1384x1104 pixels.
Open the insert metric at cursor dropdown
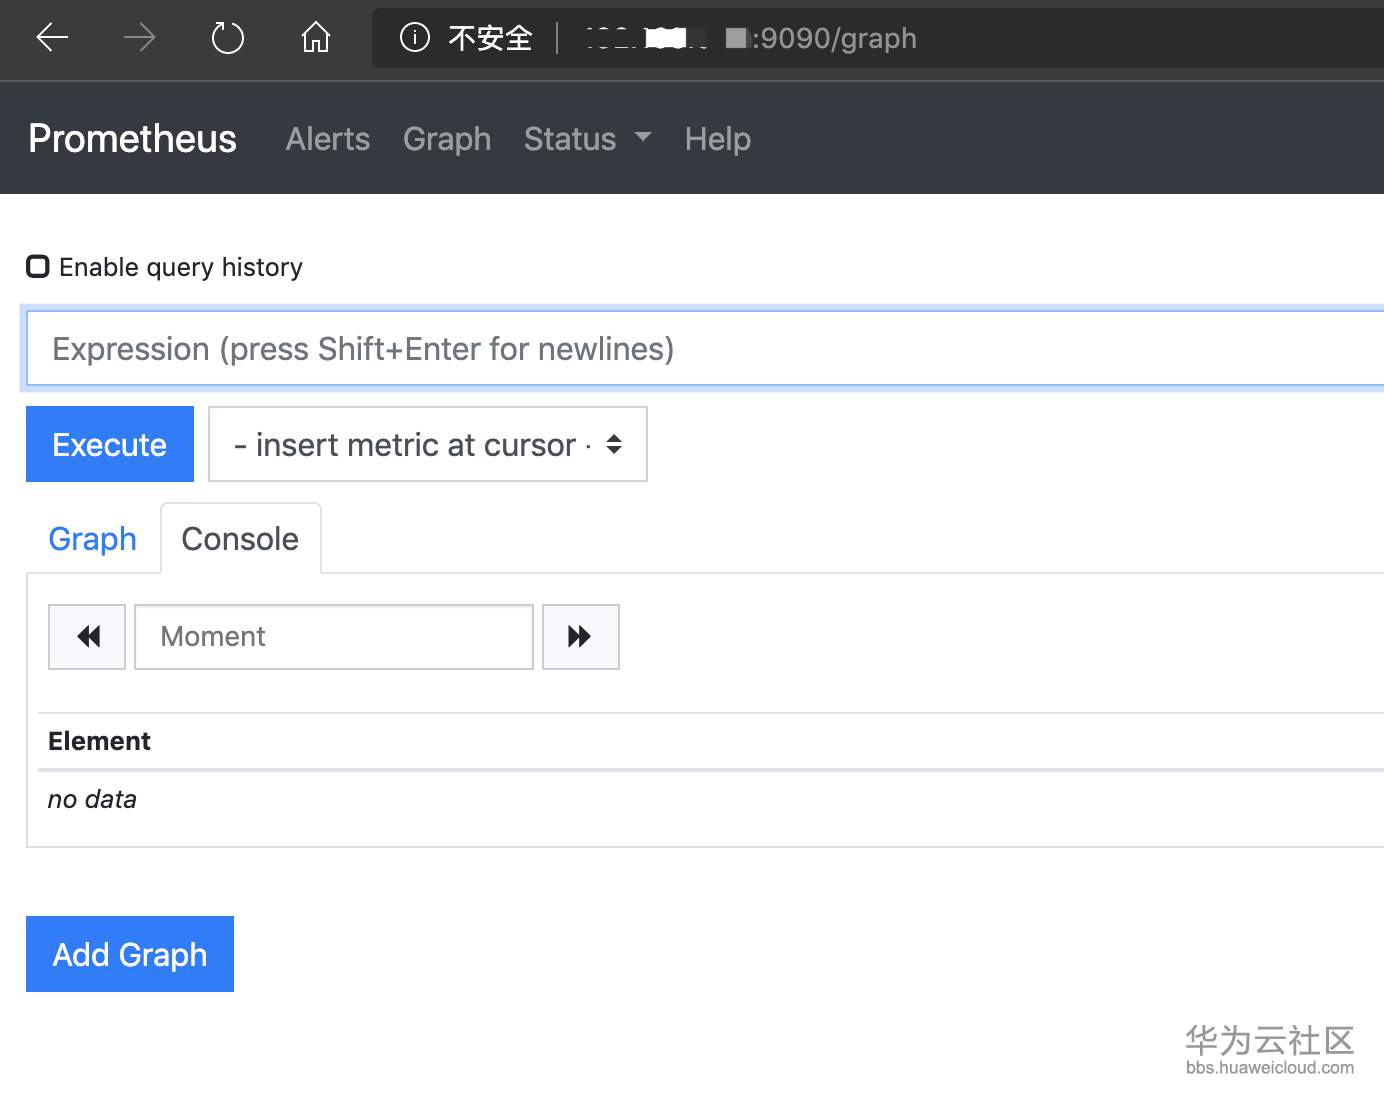coord(427,444)
